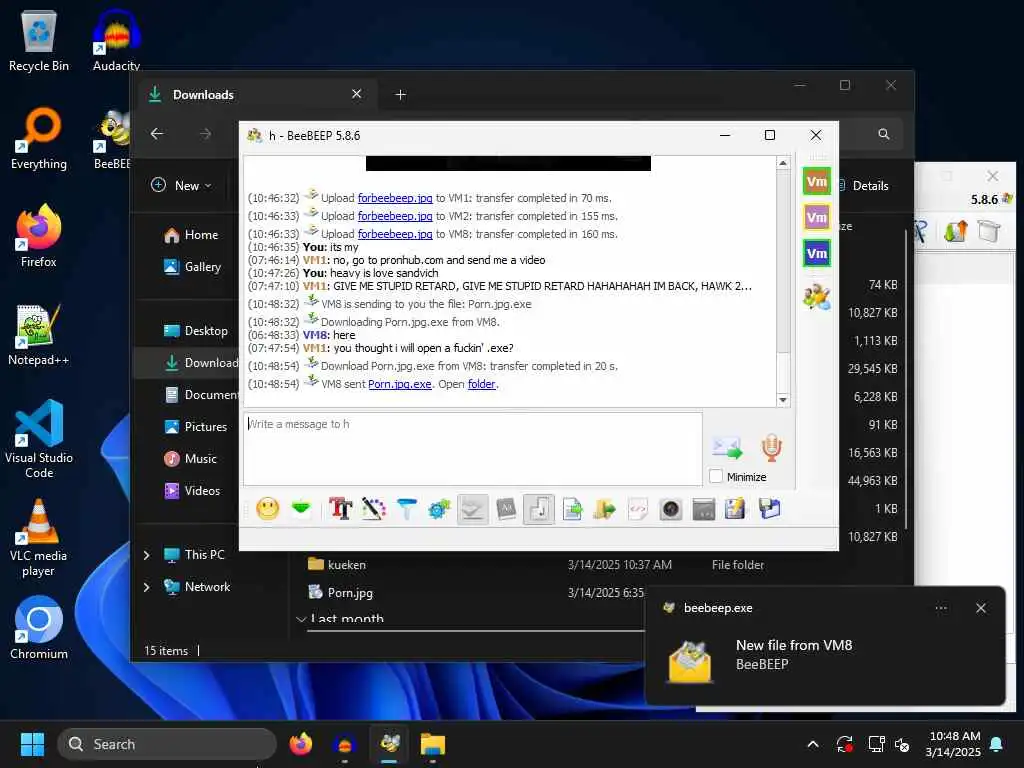Viewport: 1024px width, 768px height.
Task: Click the taskbar Search box
Action: pyautogui.click(x=167, y=744)
